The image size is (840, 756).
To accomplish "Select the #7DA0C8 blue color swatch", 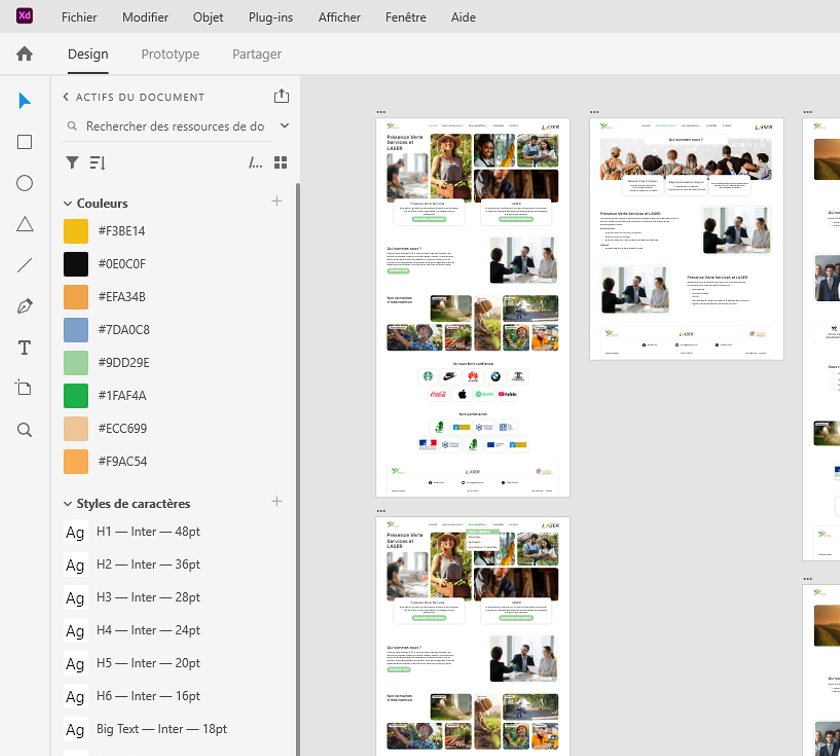I will [x=76, y=330].
